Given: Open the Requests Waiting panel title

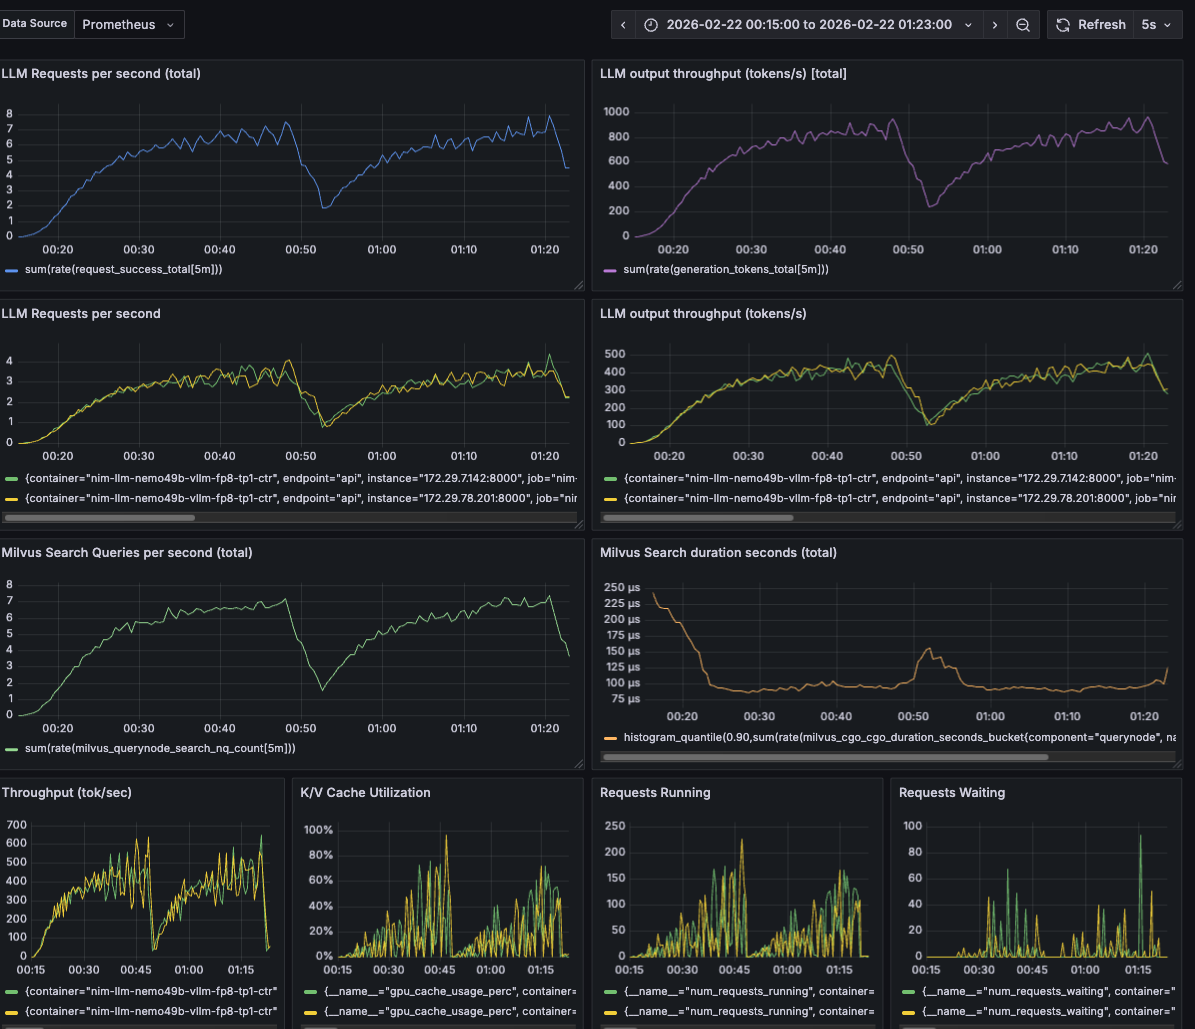Looking at the screenshot, I should [x=952, y=793].
